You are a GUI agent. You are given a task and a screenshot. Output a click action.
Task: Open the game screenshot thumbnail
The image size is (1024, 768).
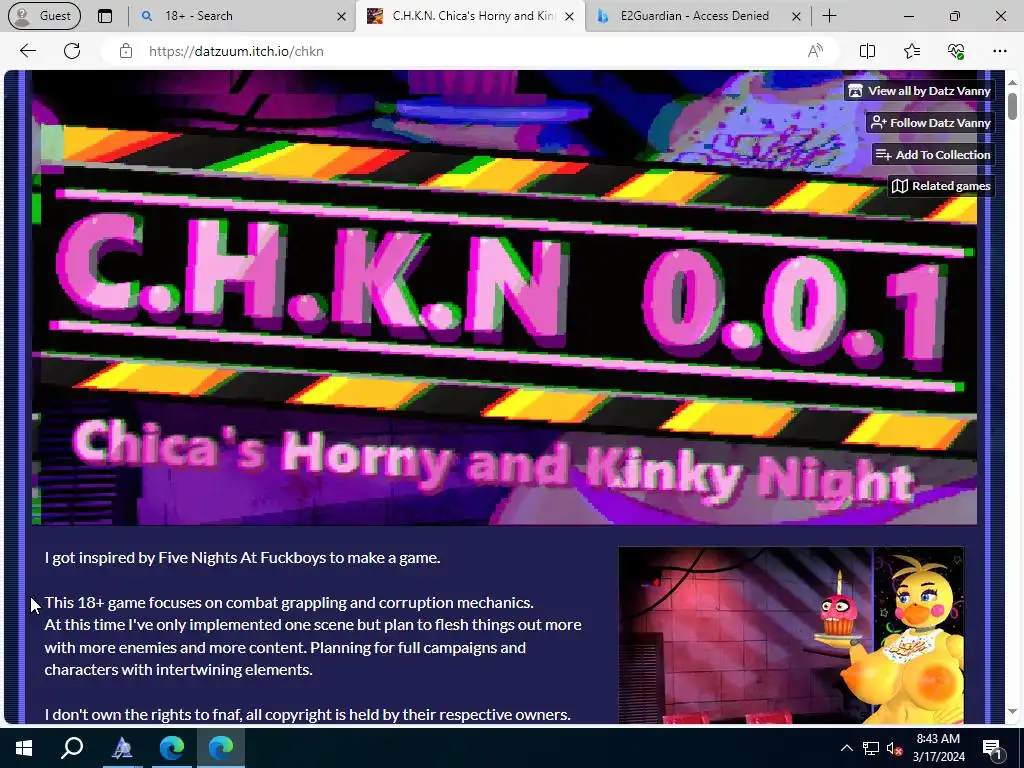[791, 635]
